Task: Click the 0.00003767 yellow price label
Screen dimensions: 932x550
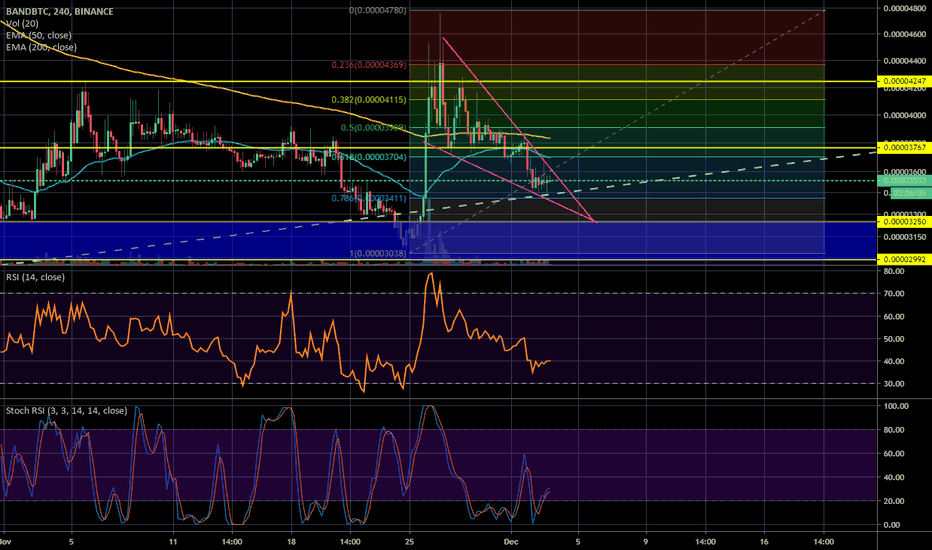Action: (x=904, y=147)
